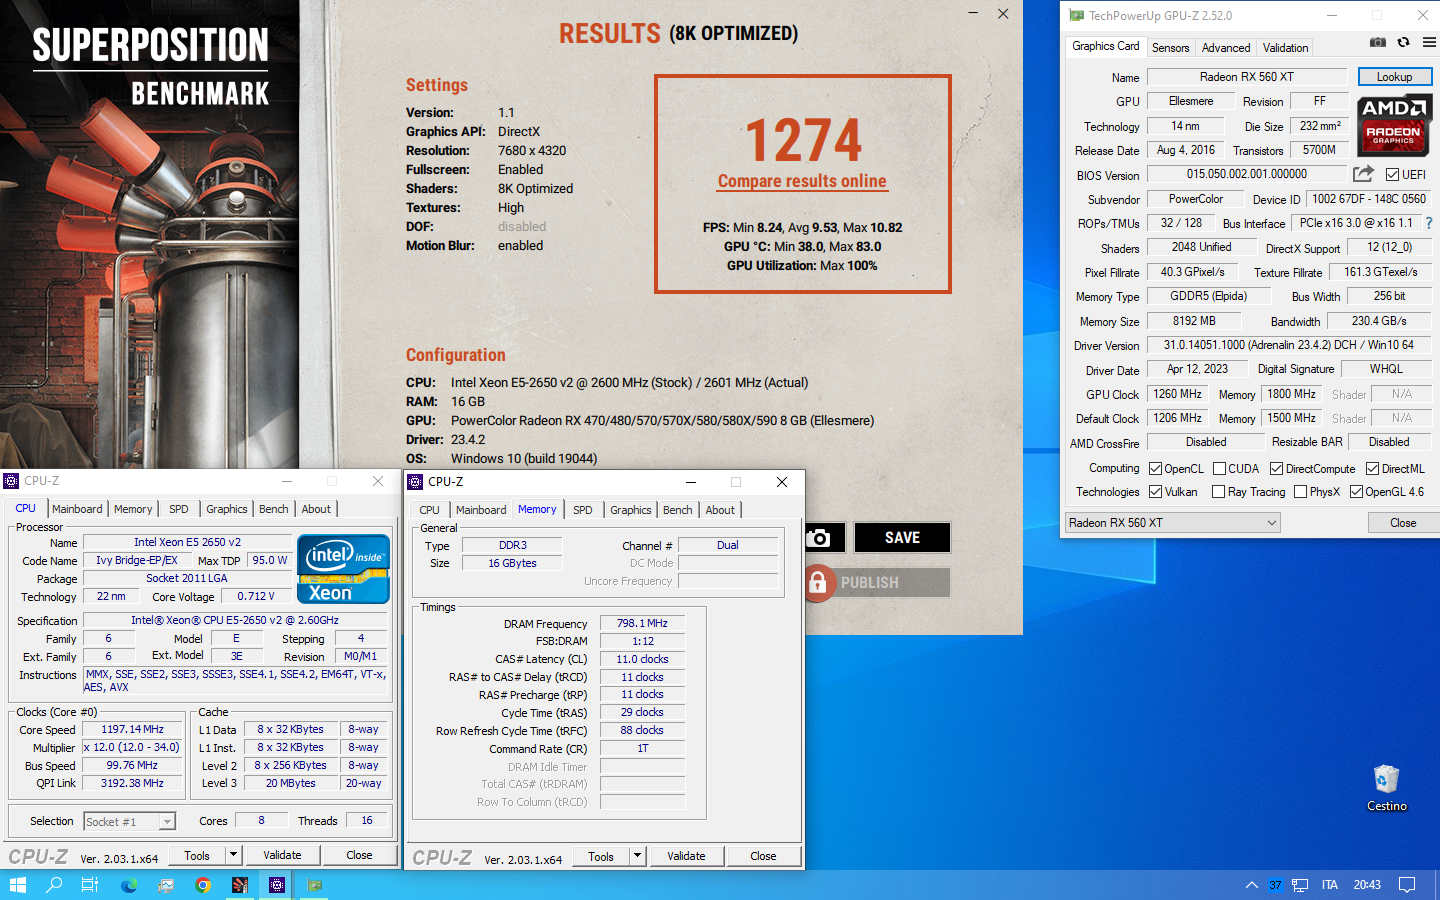1440x900 pixels.
Task: Open the Validation tab in GPU-Z
Action: (1285, 48)
